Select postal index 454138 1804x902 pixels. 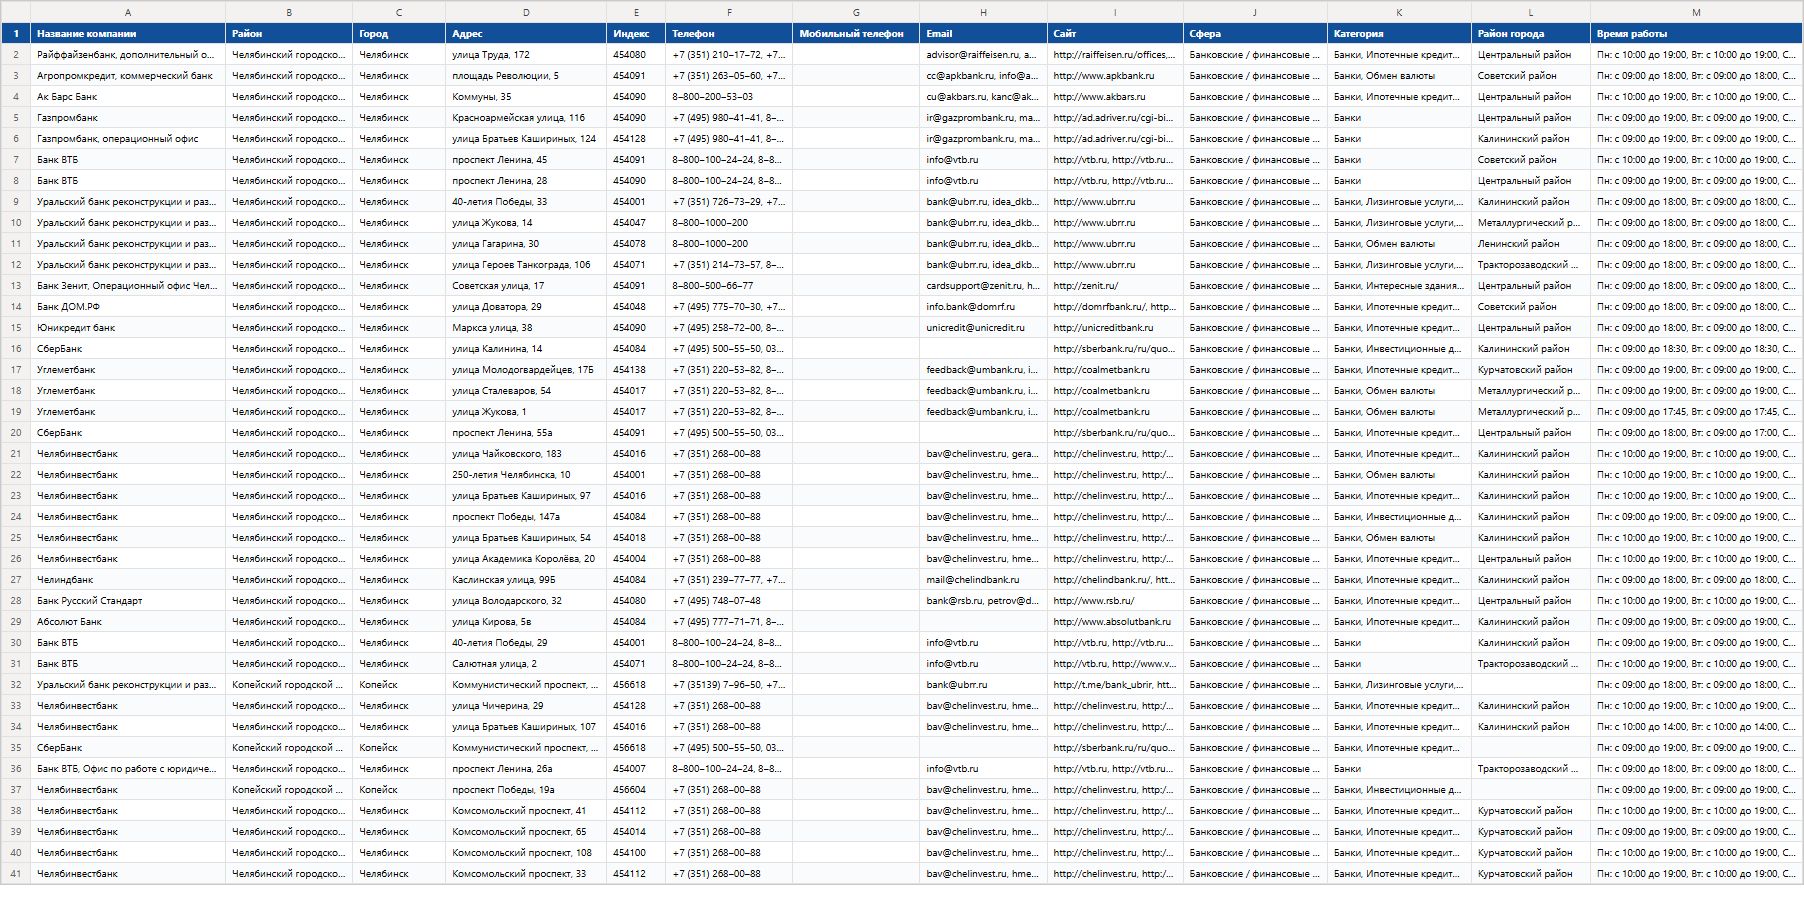tap(636, 370)
